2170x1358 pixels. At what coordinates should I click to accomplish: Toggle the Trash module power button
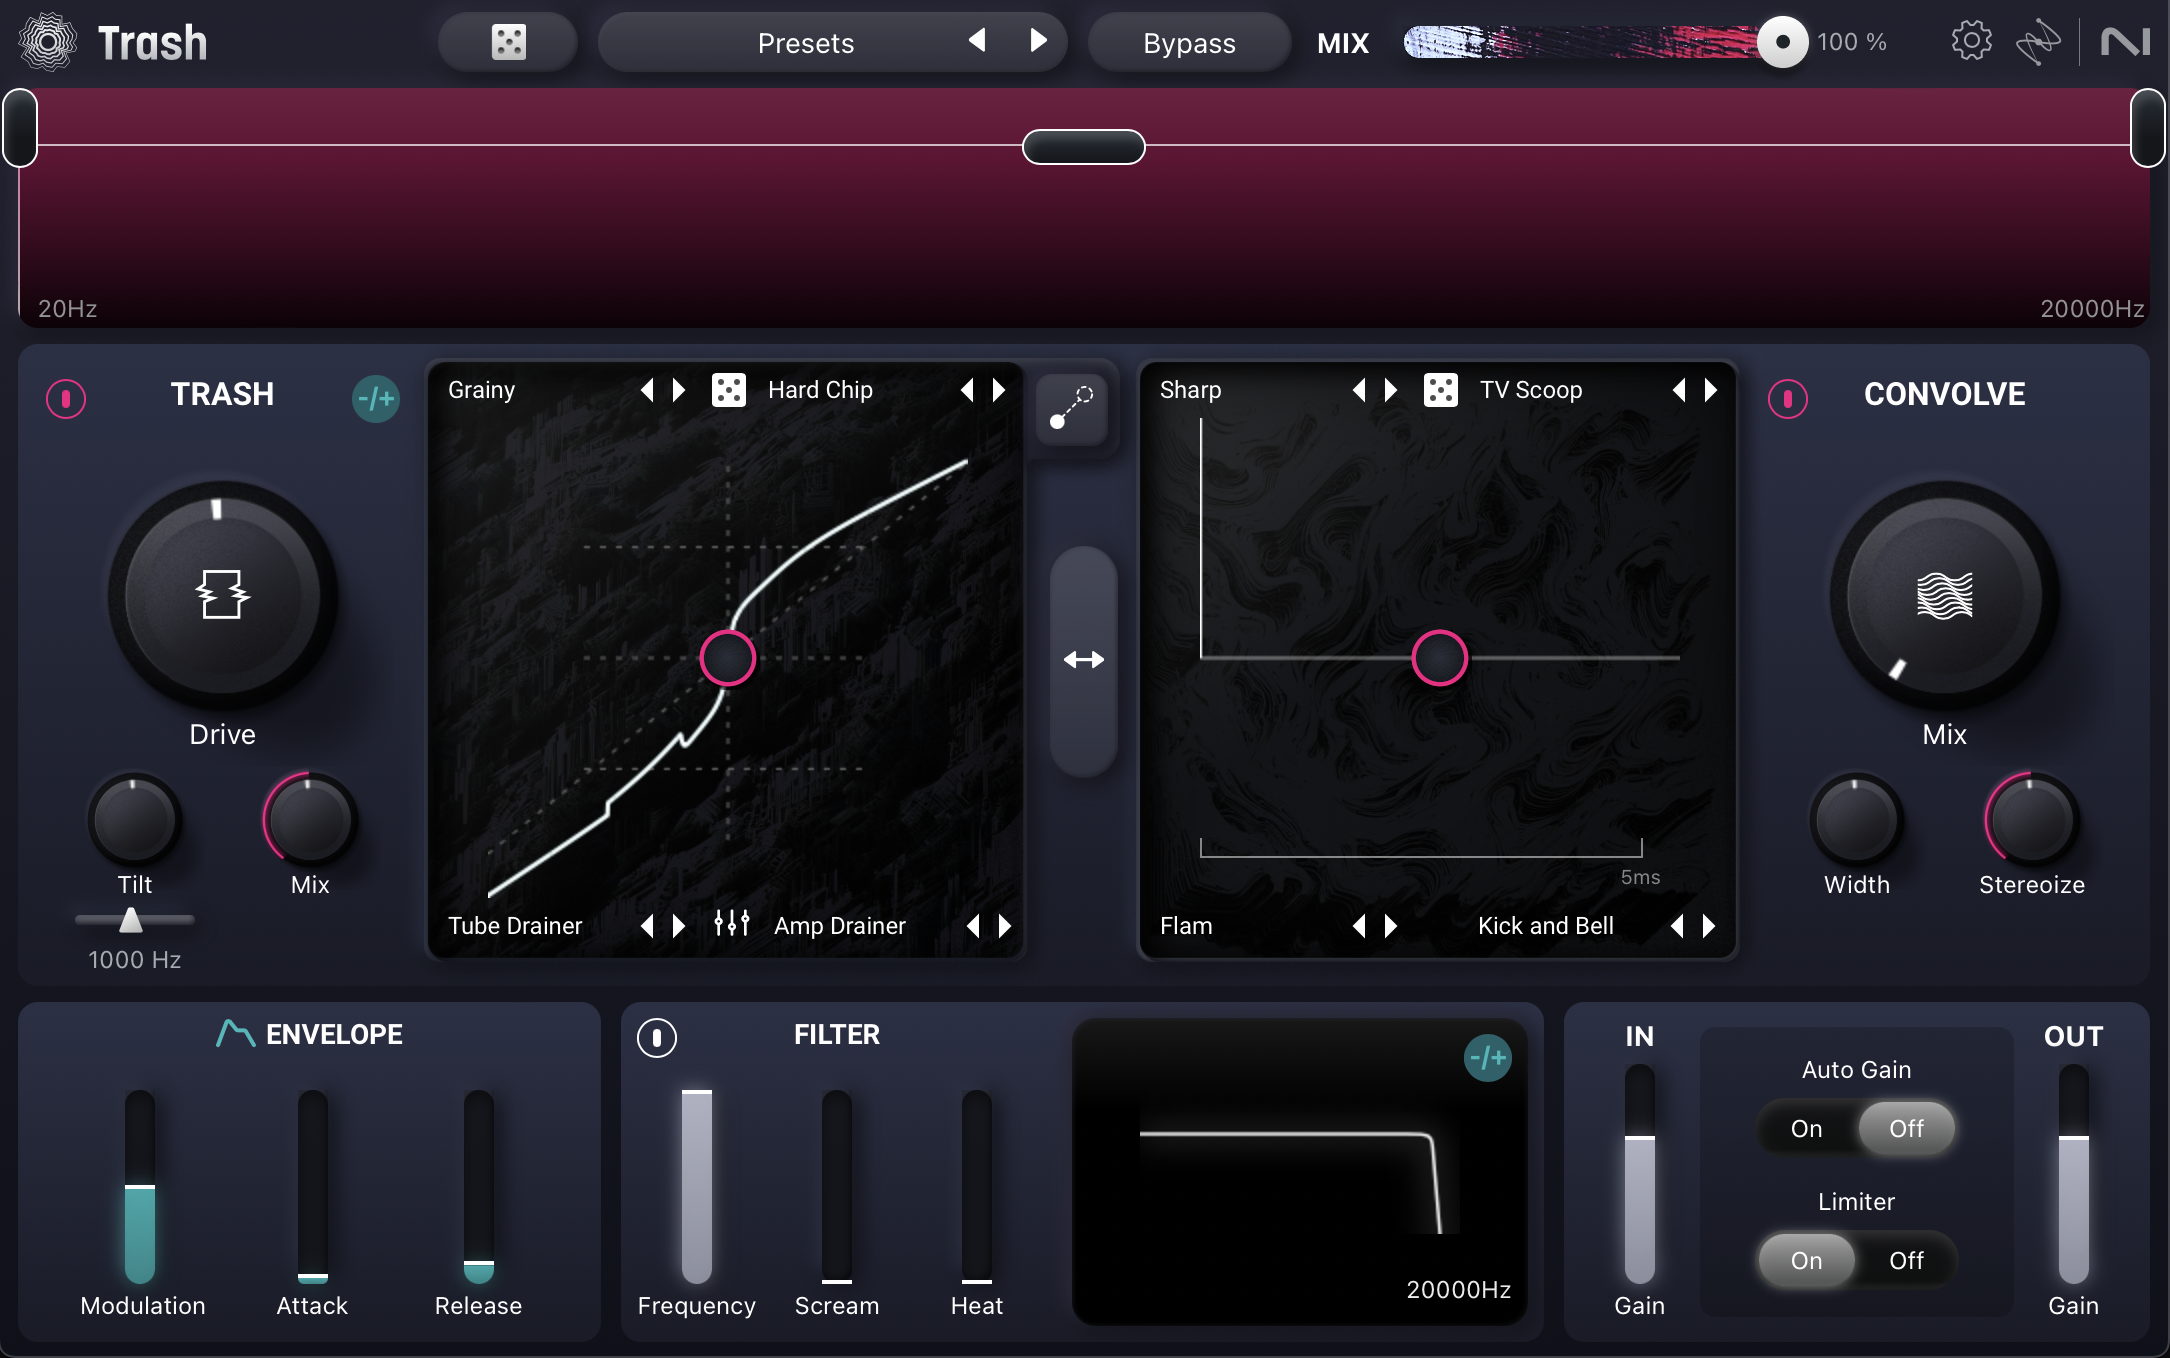pos(66,398)
